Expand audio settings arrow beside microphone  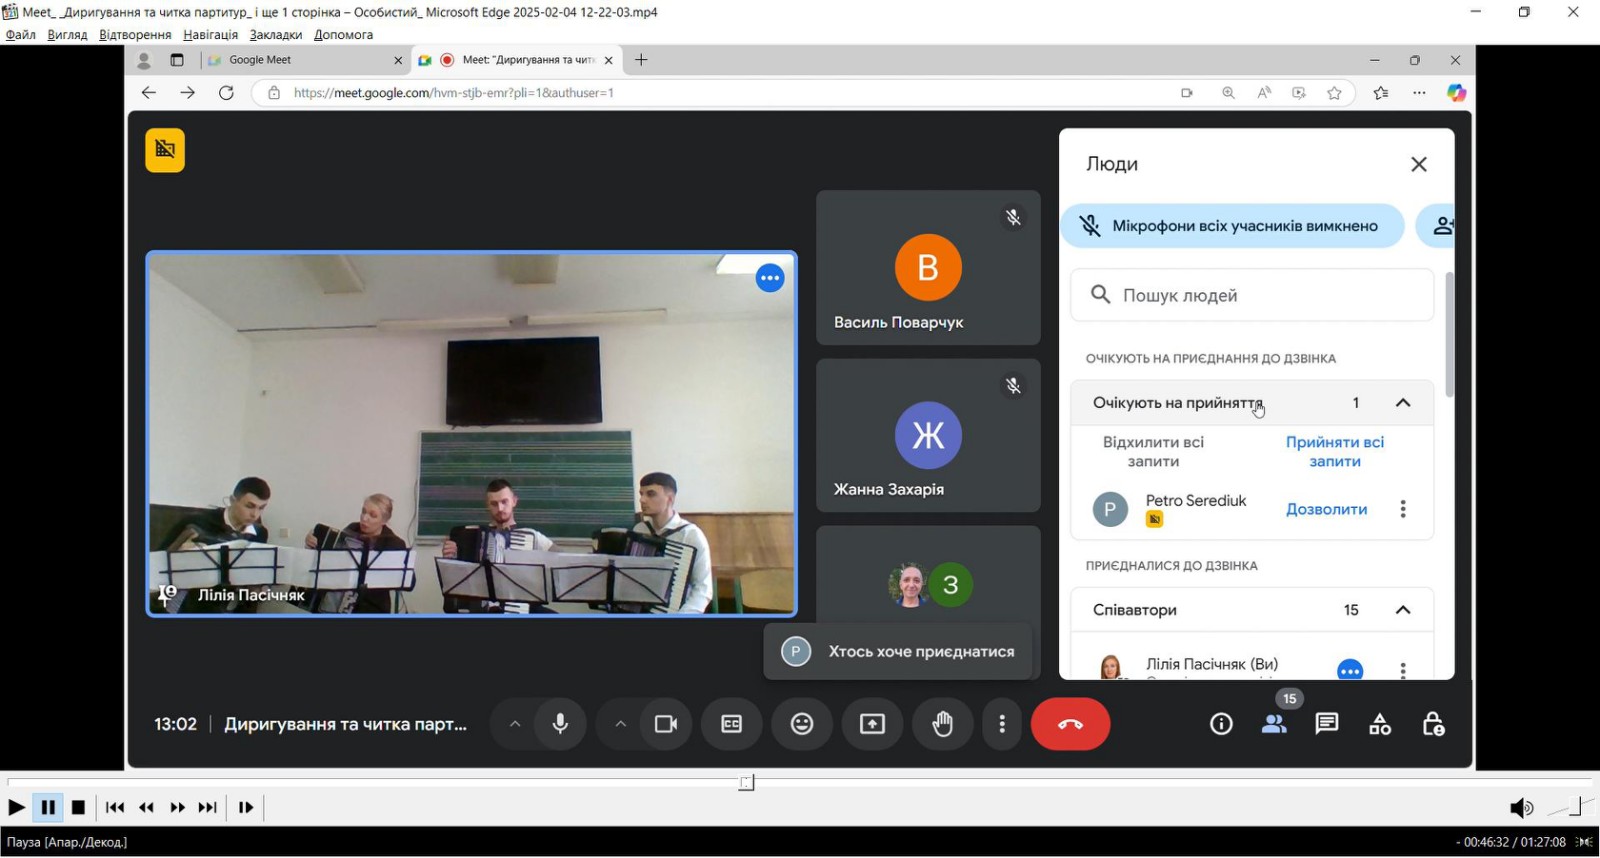pyautogui.click(x=515, y=724)
